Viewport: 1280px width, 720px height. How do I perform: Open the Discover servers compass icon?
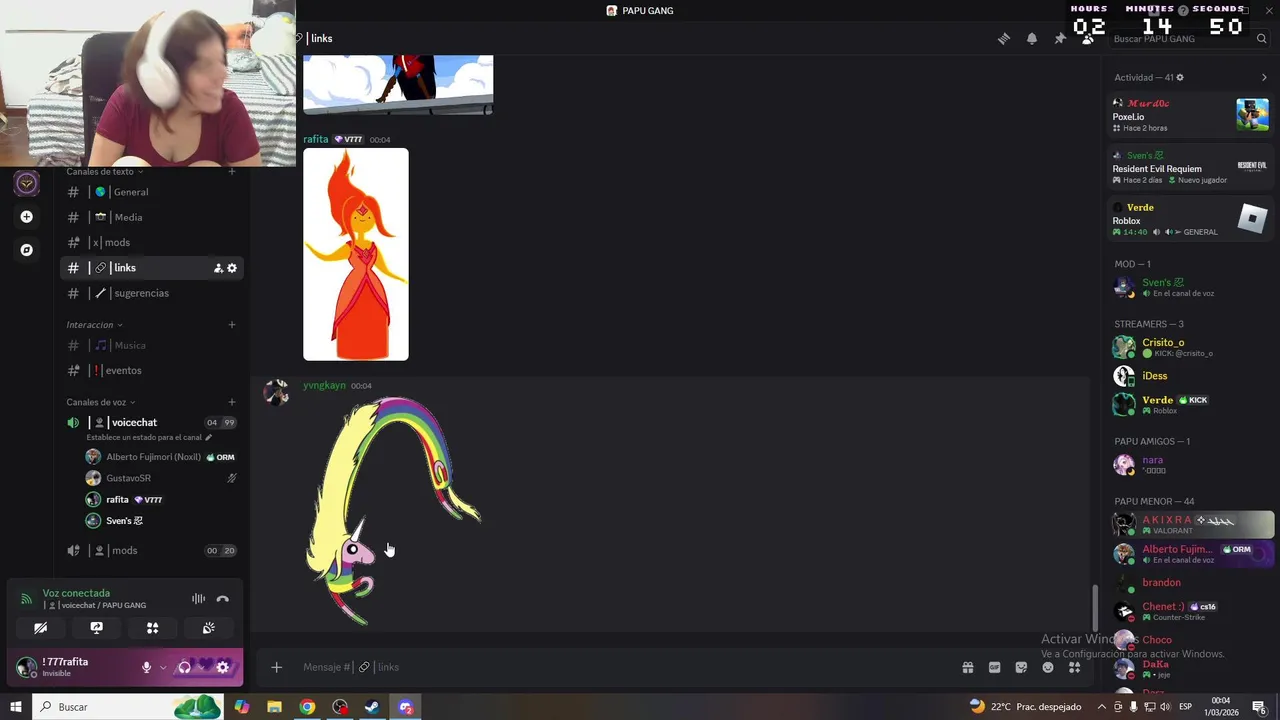(27, 250)
